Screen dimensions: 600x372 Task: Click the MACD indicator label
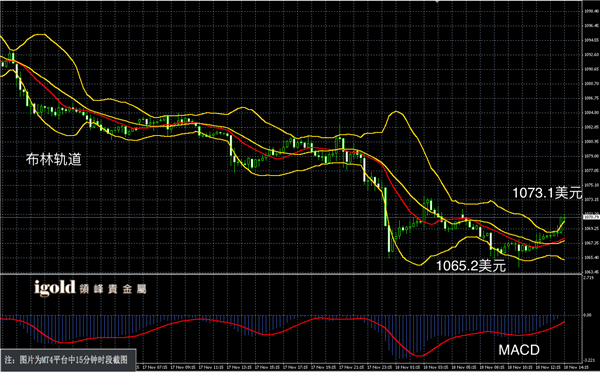click(519, 350)
